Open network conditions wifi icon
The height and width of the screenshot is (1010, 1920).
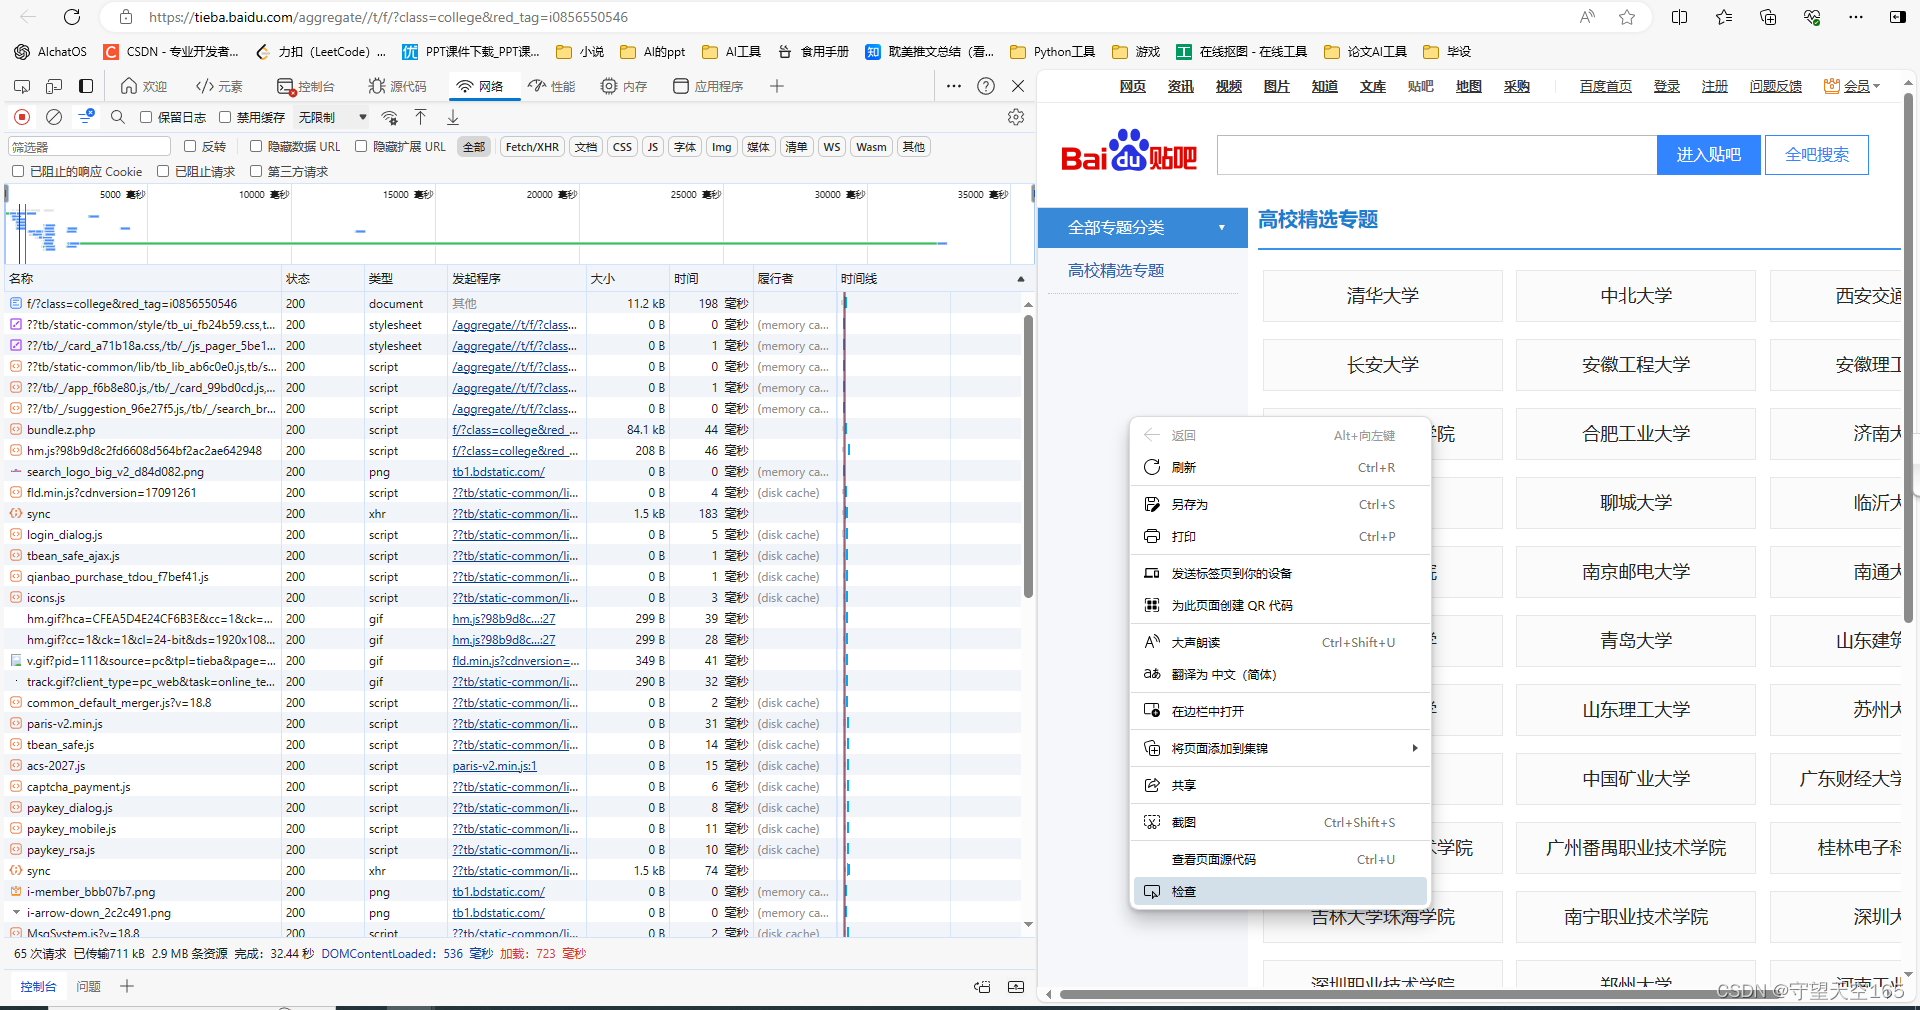pos(390,117)
